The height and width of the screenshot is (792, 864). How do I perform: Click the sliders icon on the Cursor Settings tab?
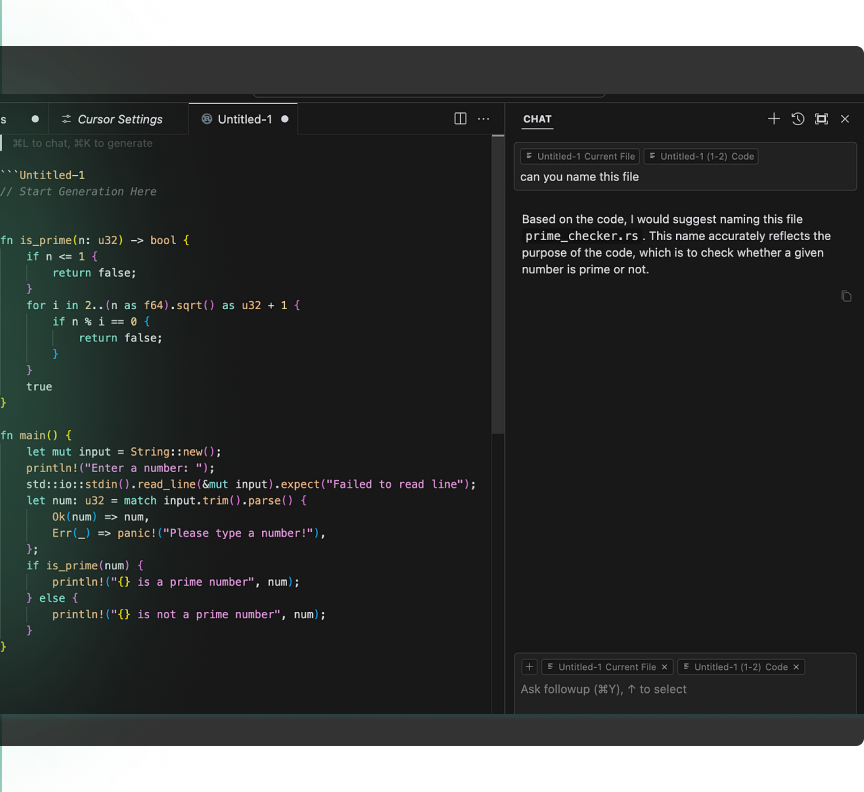67,119
